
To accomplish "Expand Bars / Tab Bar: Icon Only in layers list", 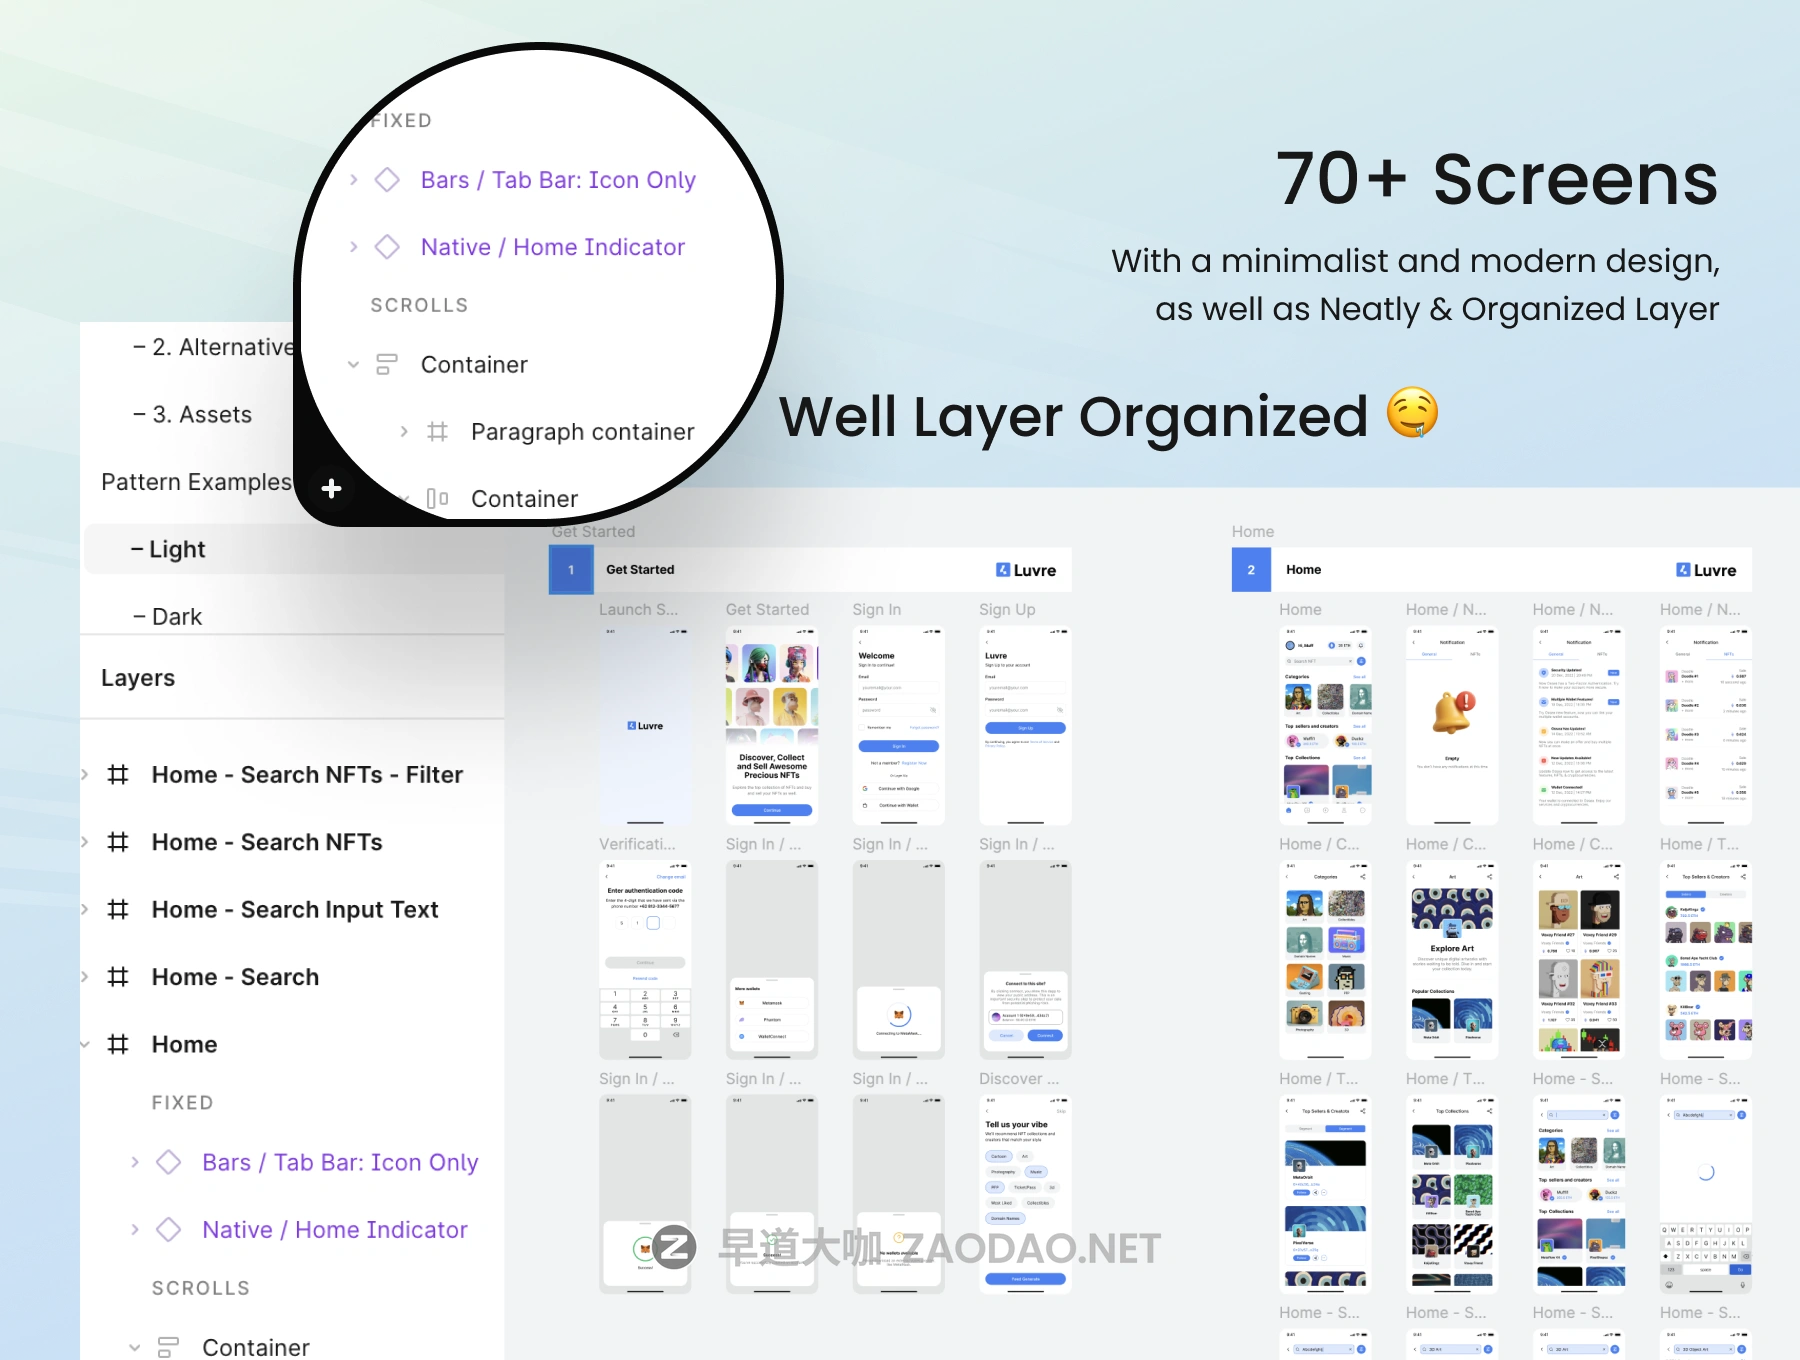I will (x=135, y=1162).
